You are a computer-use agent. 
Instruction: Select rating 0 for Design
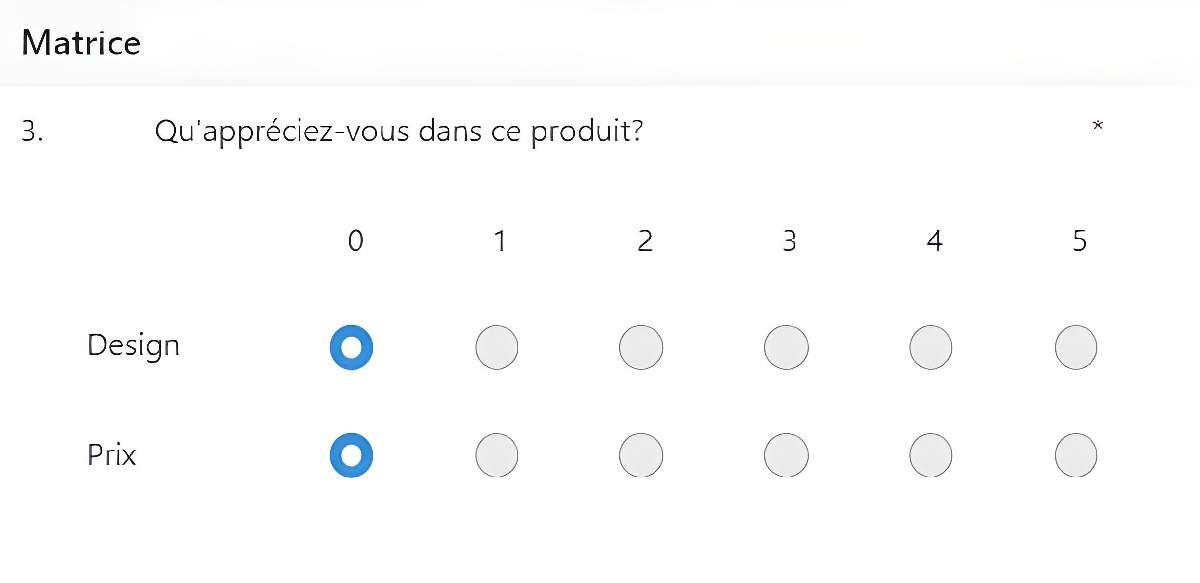tap(351, 347)
